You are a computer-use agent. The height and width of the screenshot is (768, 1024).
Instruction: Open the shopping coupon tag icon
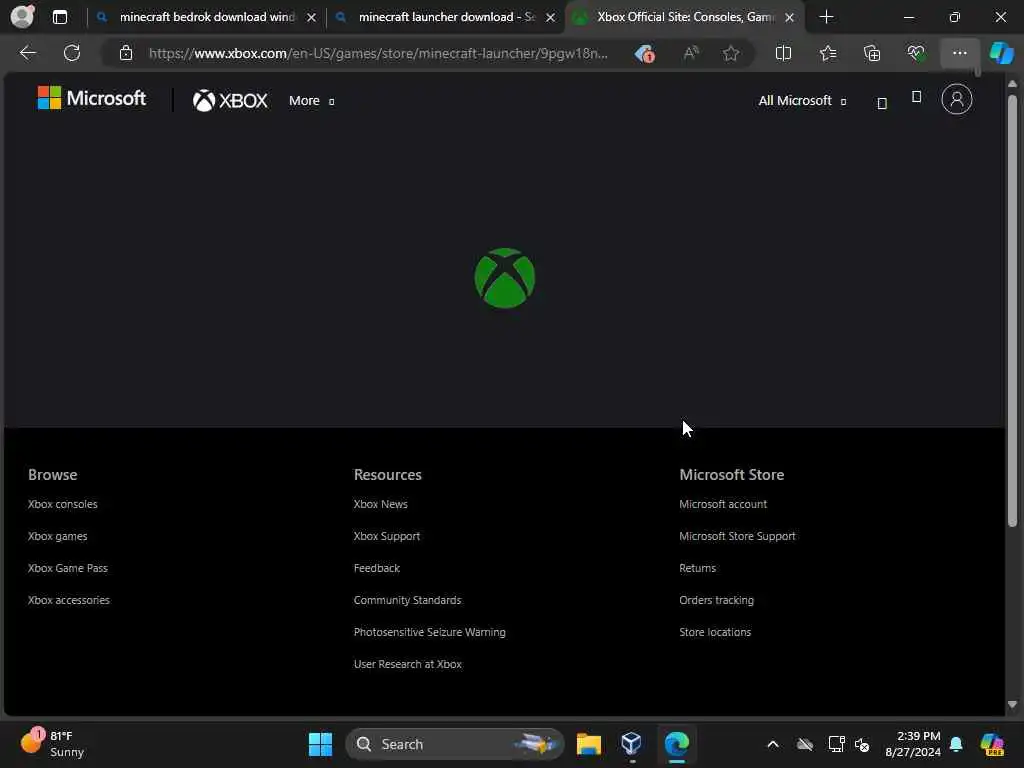645,54
